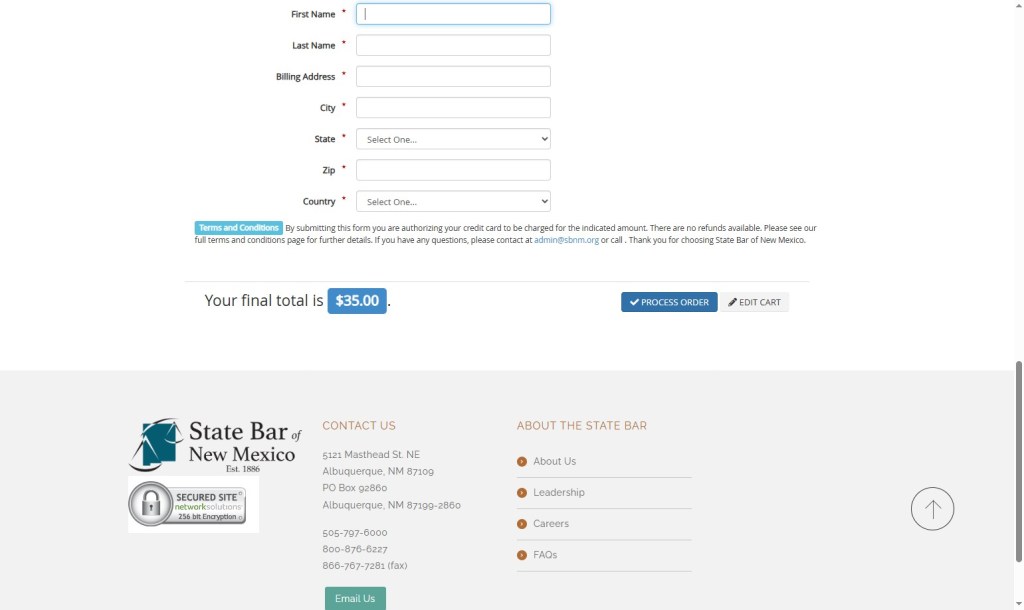Open the Careers footer link

tap(551, 524)
